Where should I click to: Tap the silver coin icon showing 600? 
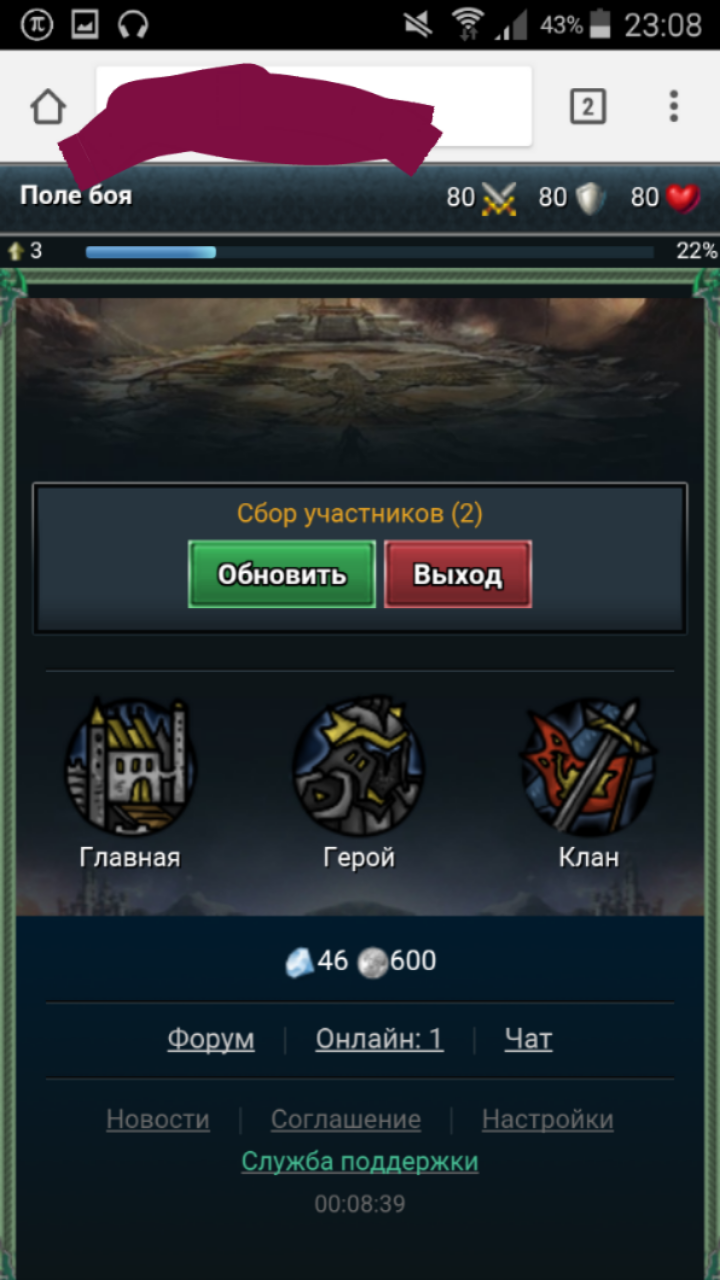pos(372,963)
